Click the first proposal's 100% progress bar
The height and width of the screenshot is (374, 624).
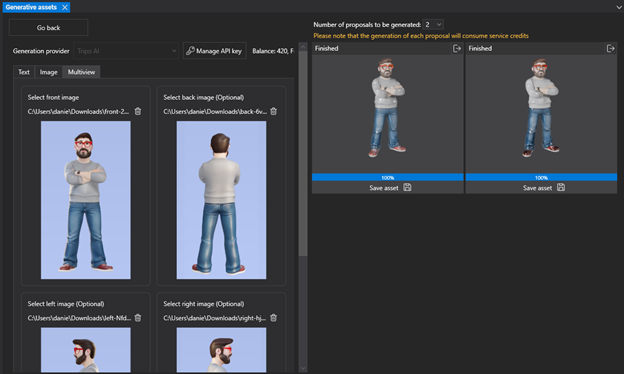(x=388, y=177)
